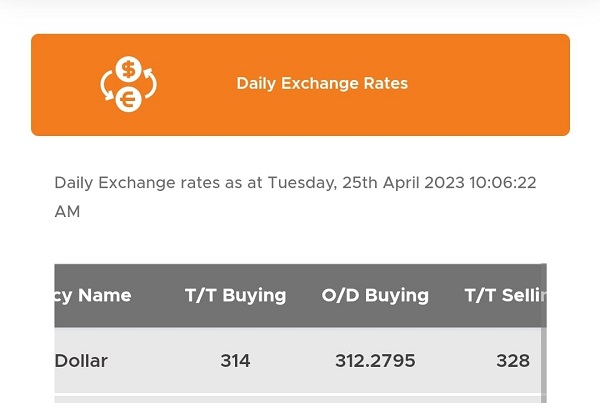The image size is (600, 403).
Task: Click the 10:06:22 timestamp text
Action: 503,183
